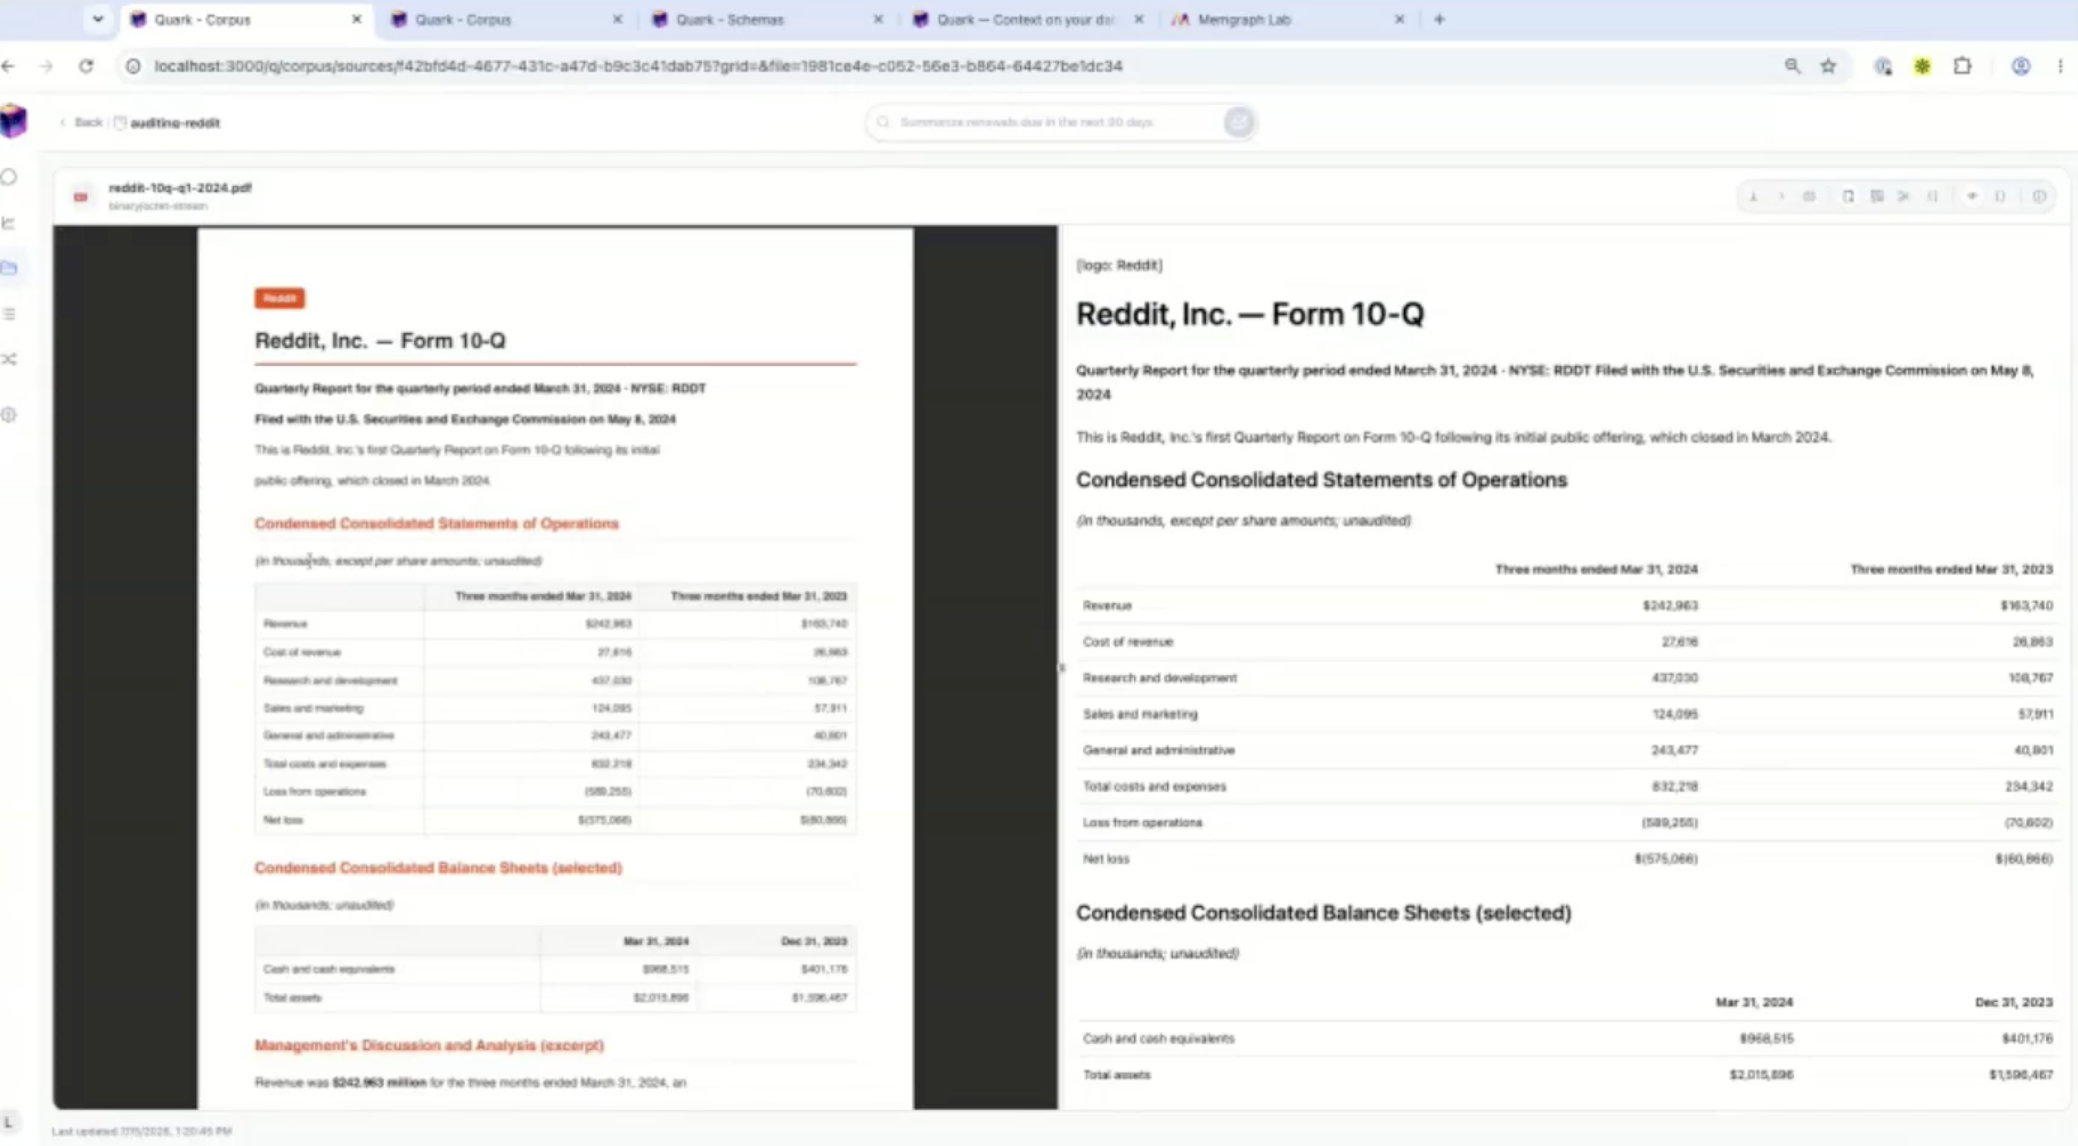This screenshot has height=1146, width=2078.
Task: Click the PDF title 'Reddit, Inc. — Form 10-Q'
Action: (x=380, y=341)
